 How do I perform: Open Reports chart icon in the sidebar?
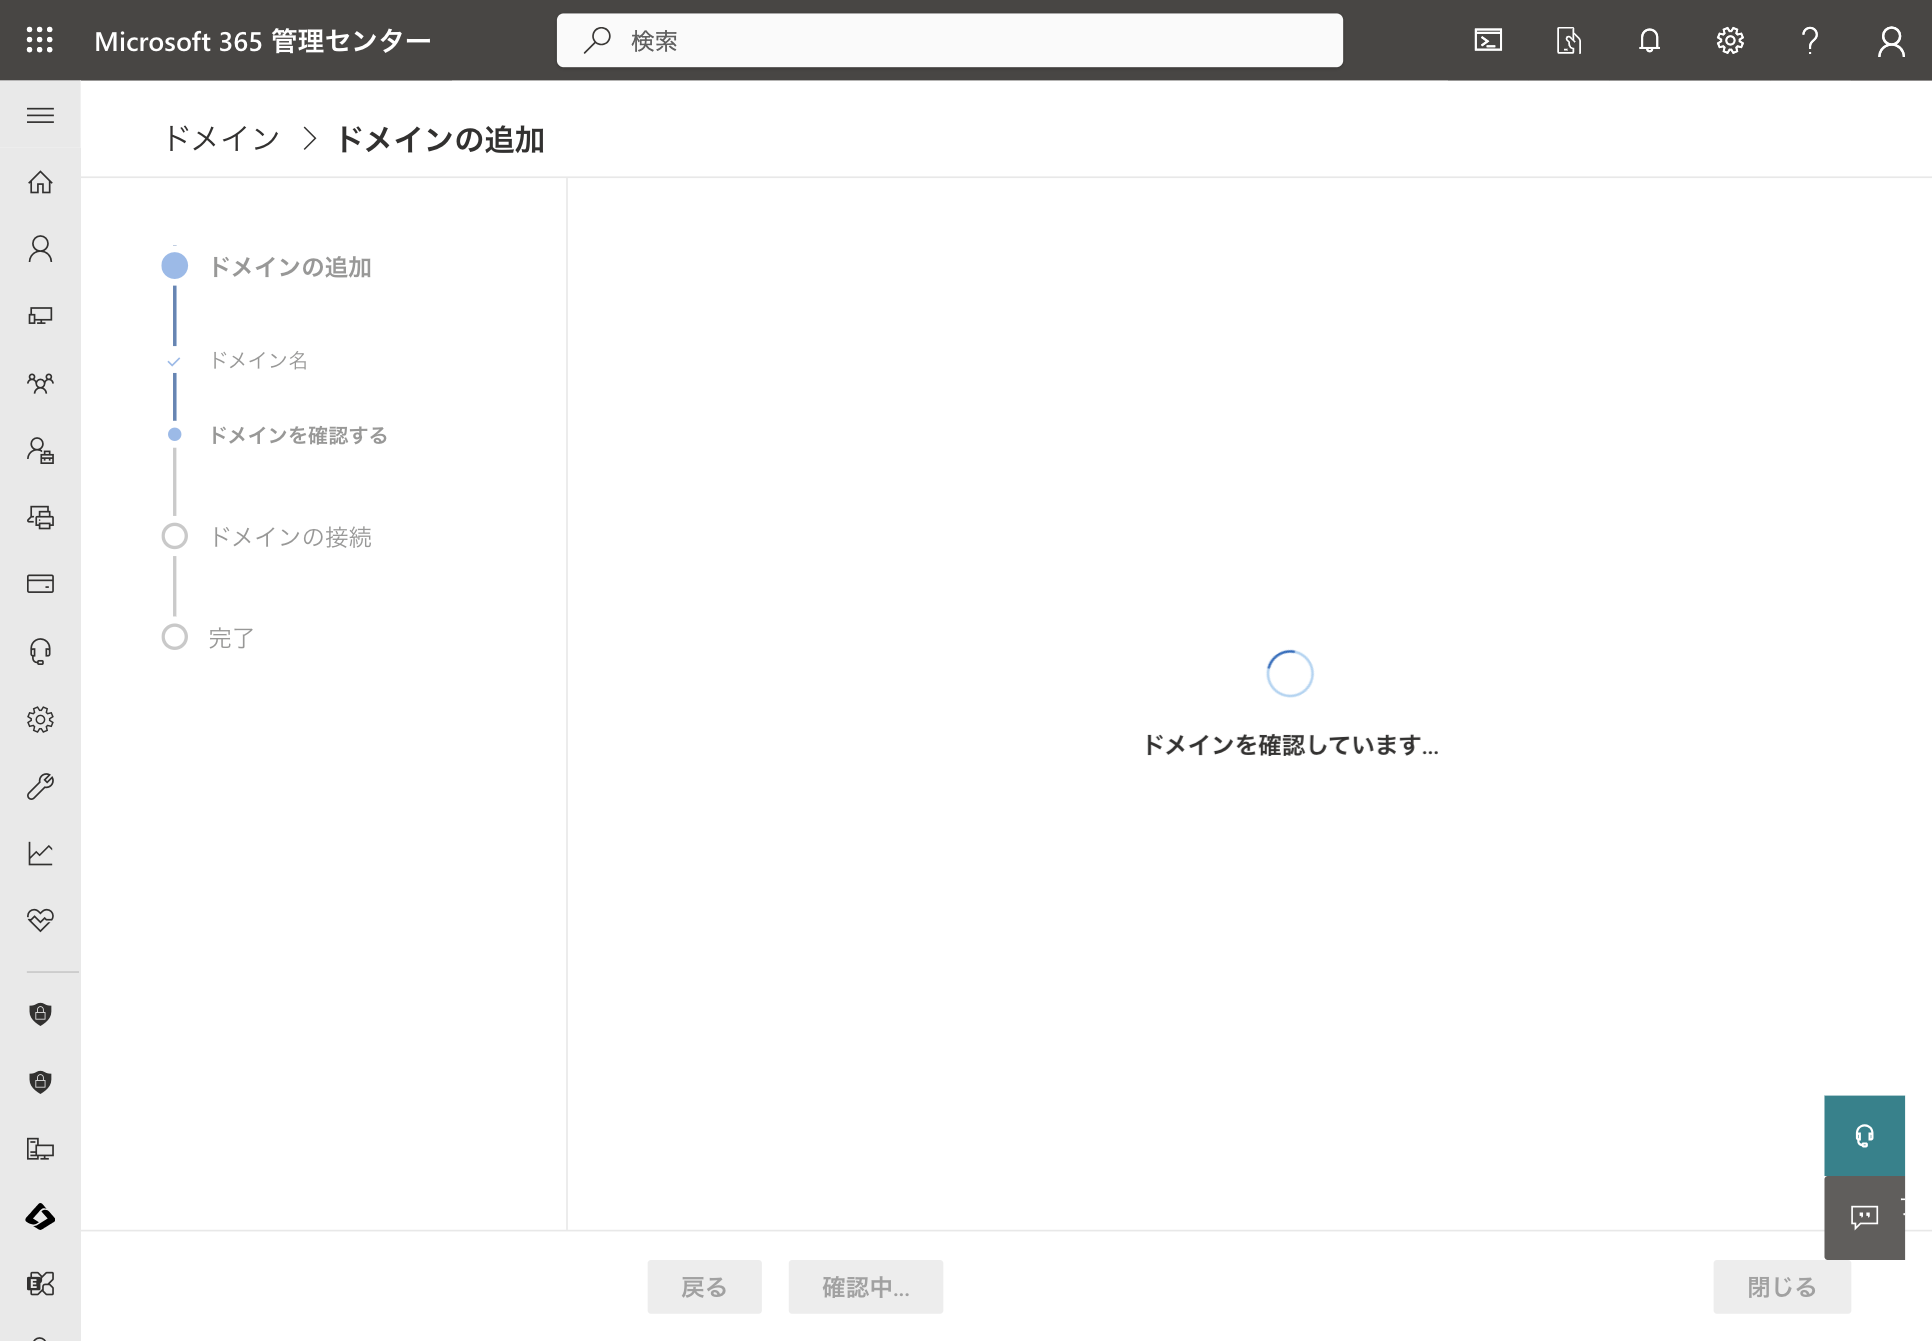(x=40, y=853)
